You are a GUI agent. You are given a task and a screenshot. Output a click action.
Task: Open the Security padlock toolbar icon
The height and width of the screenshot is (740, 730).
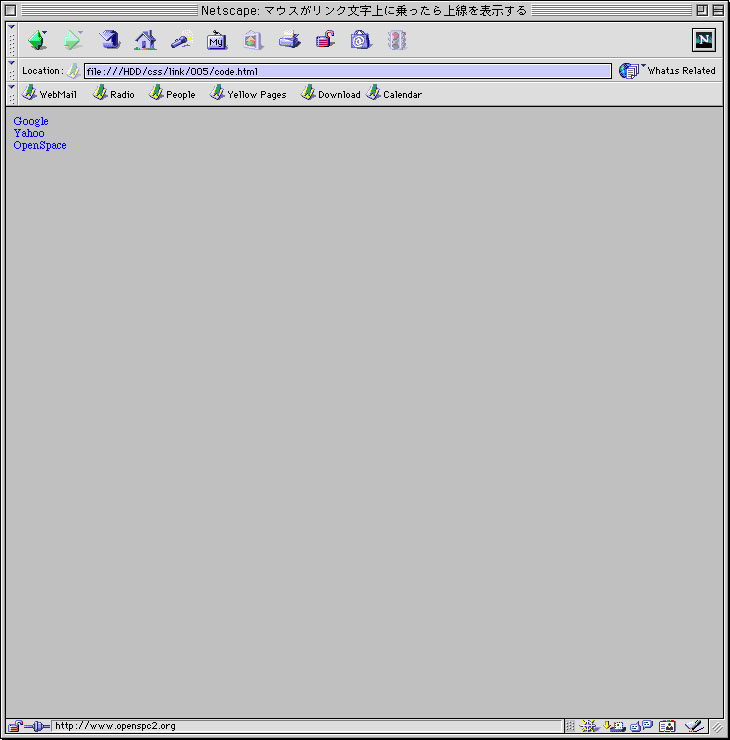tap(325, 40)
